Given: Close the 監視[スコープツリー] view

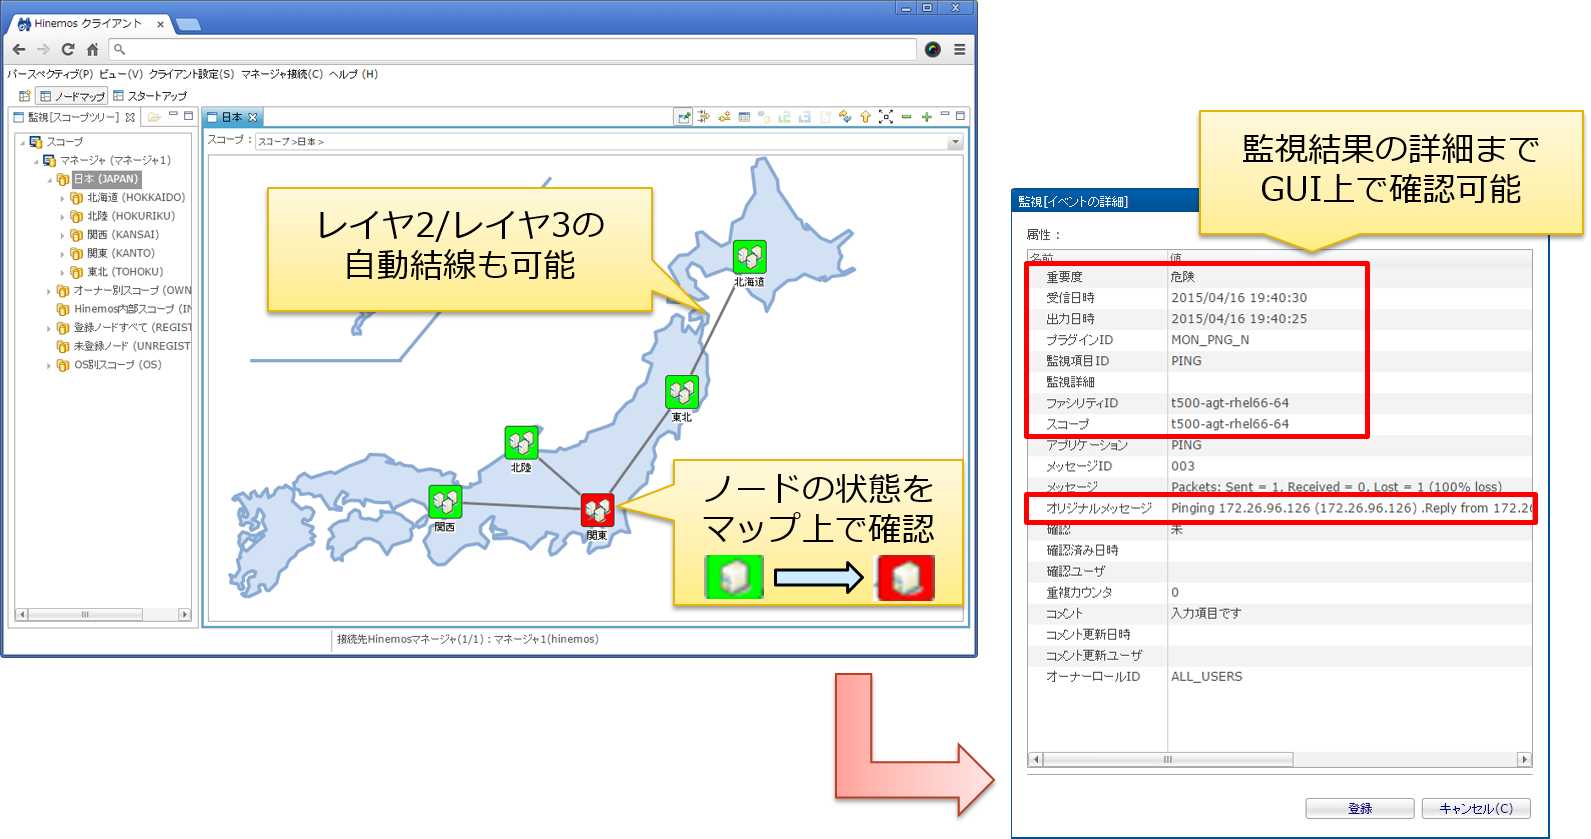Looking at the screenshot, I should tap(130, 117).
